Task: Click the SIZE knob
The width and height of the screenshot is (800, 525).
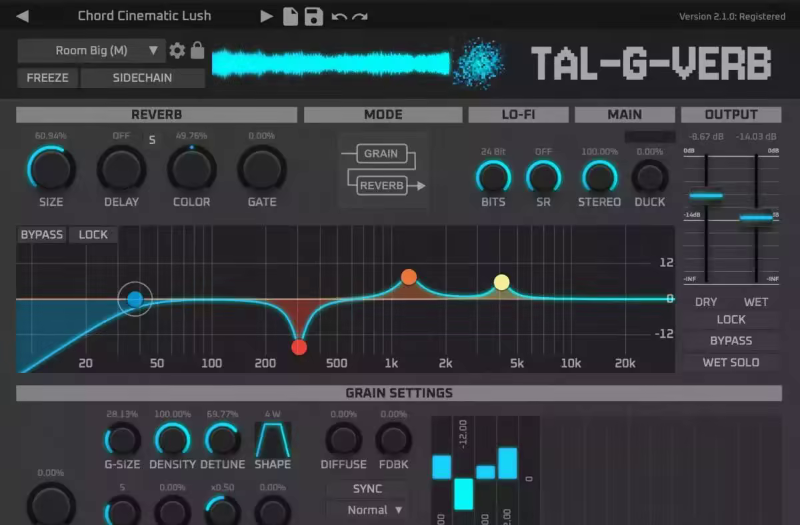Action: [51, 169]
